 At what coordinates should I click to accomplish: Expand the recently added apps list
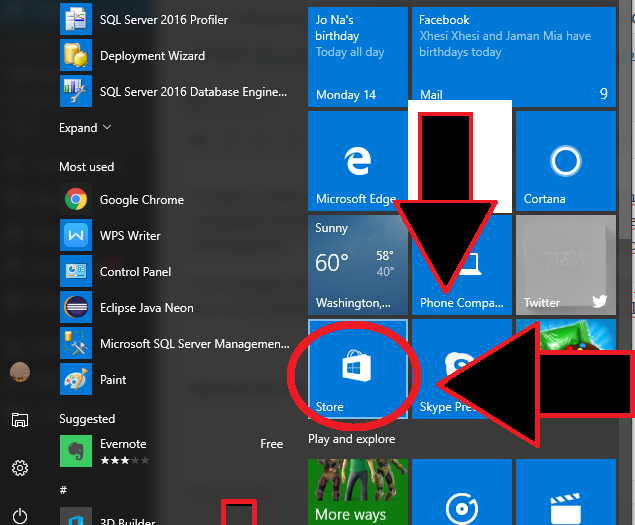coord(85,128)
